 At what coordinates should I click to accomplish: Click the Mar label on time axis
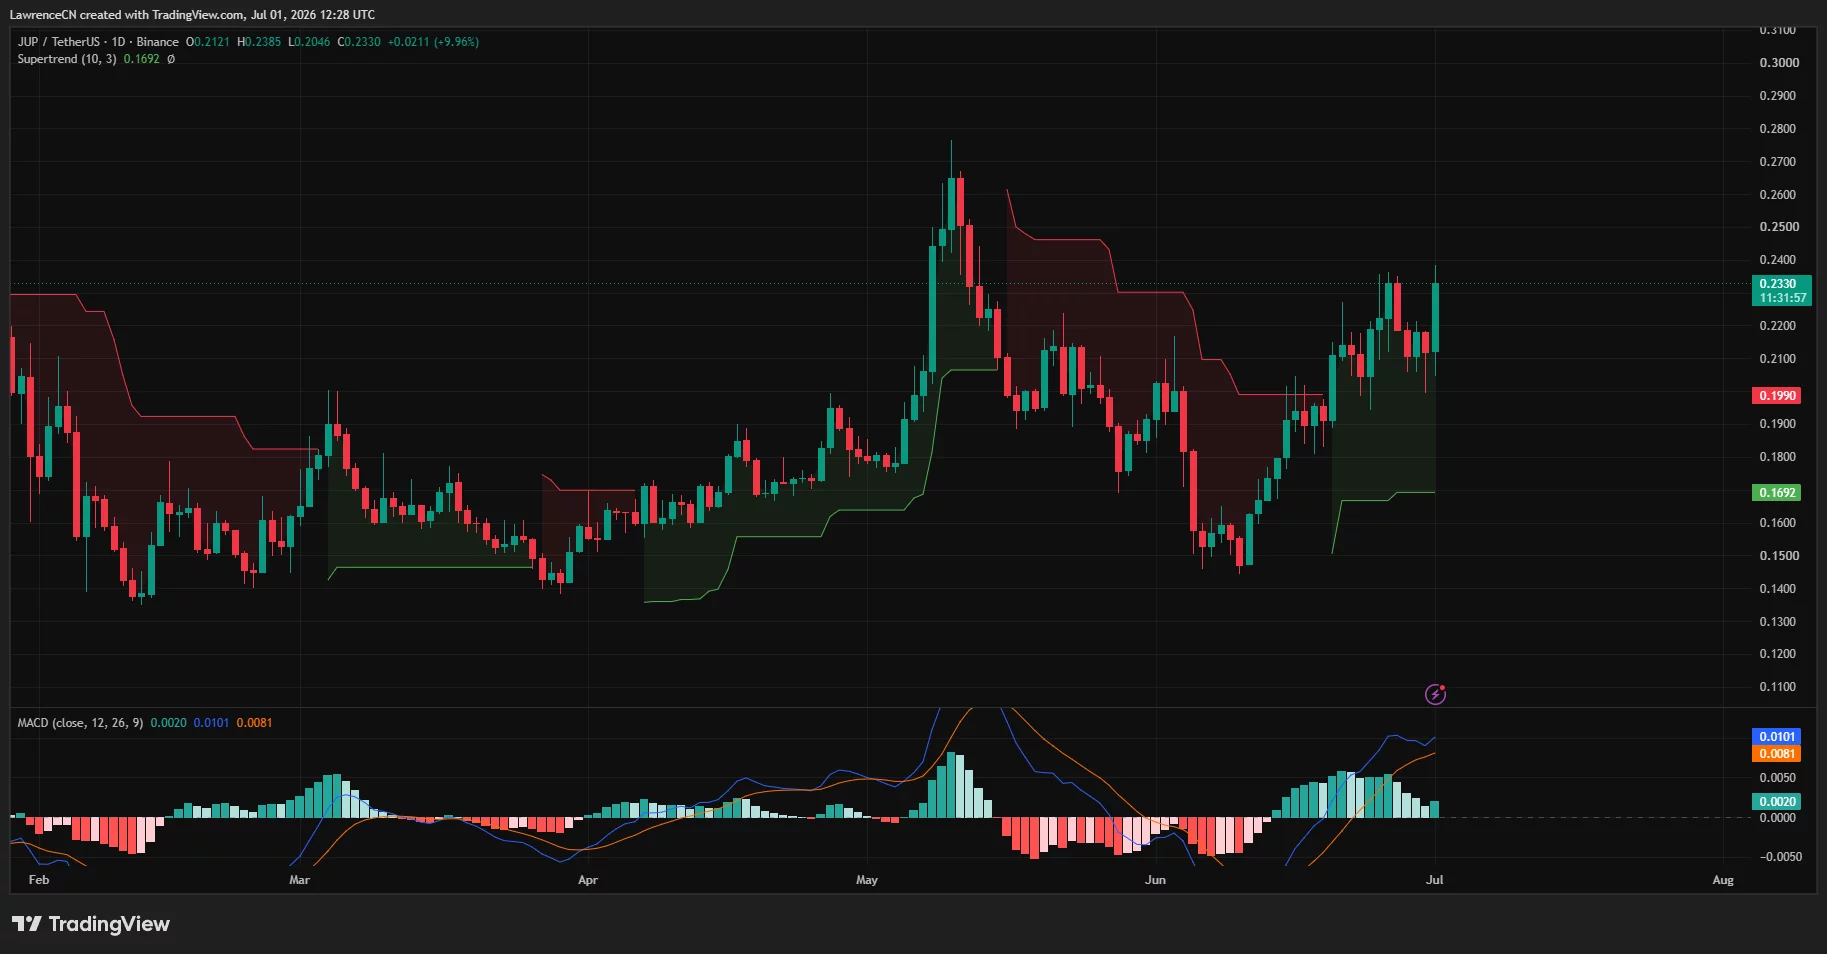click(x=299, y=880)
